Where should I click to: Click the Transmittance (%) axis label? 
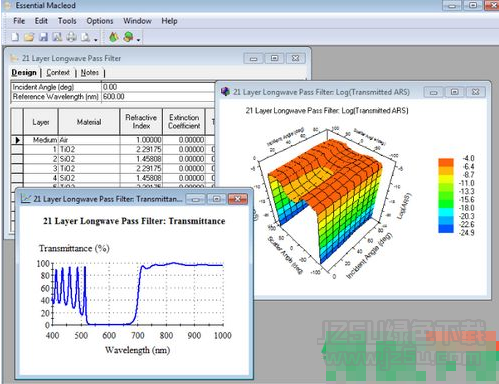point(74,248)
